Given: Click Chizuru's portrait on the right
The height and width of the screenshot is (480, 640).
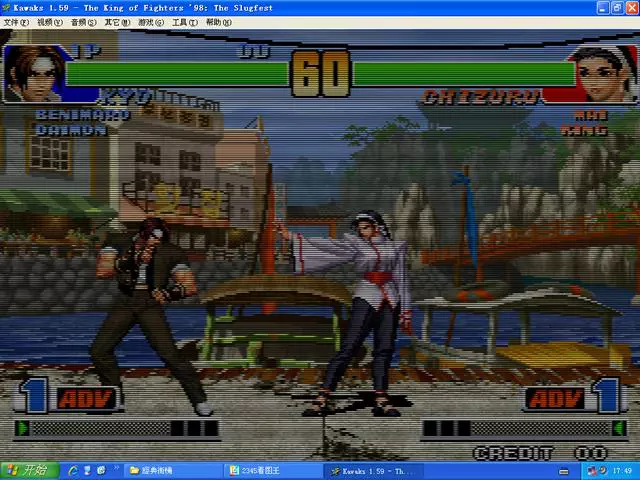Looking at the screenshot, I should click(x=603, y=73).
